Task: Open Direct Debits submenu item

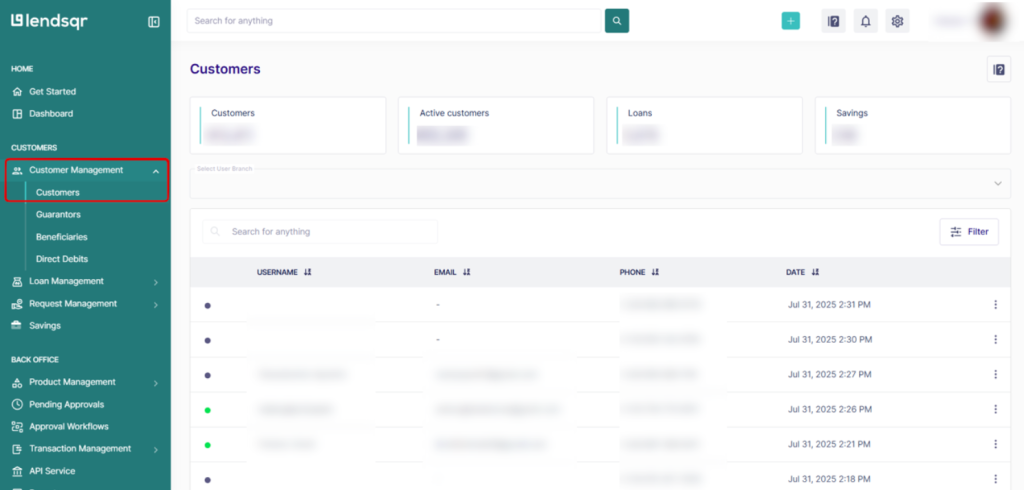Action: [62, 259]
